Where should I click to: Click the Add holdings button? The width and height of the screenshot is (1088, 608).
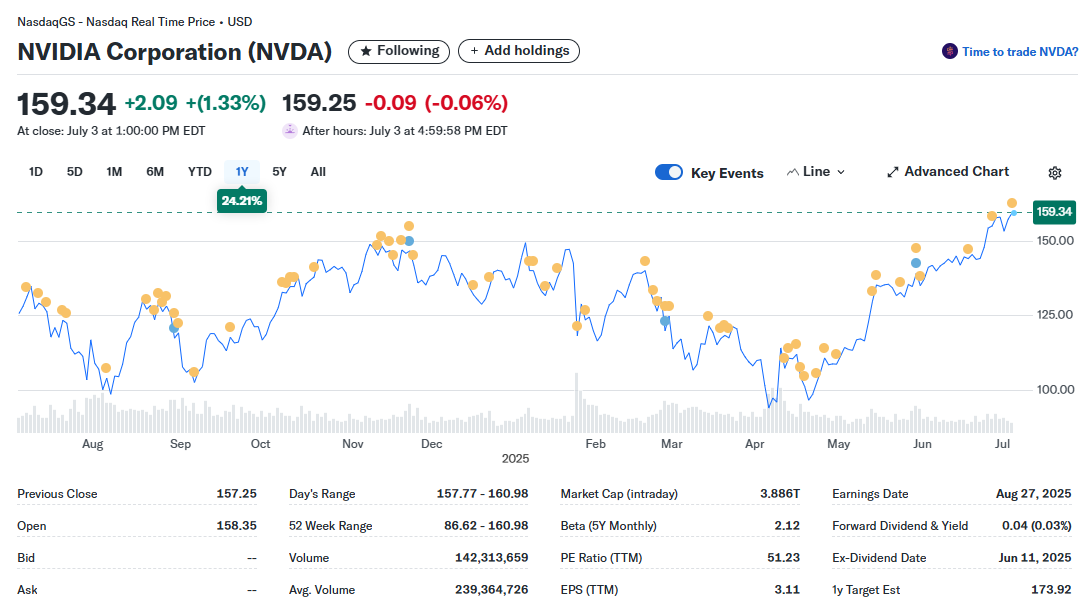519,51
